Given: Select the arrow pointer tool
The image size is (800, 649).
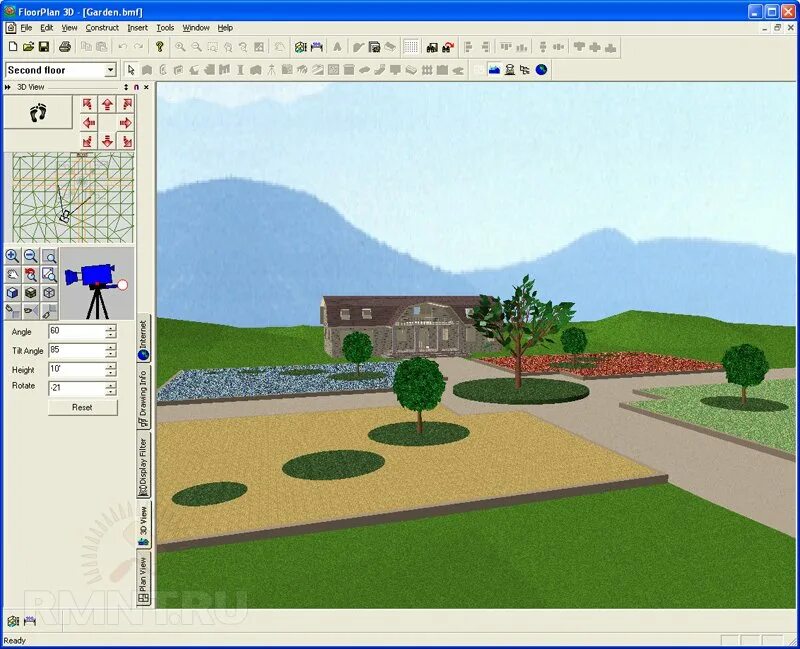Looking at the screenshot, I should (x=131, y=70).
